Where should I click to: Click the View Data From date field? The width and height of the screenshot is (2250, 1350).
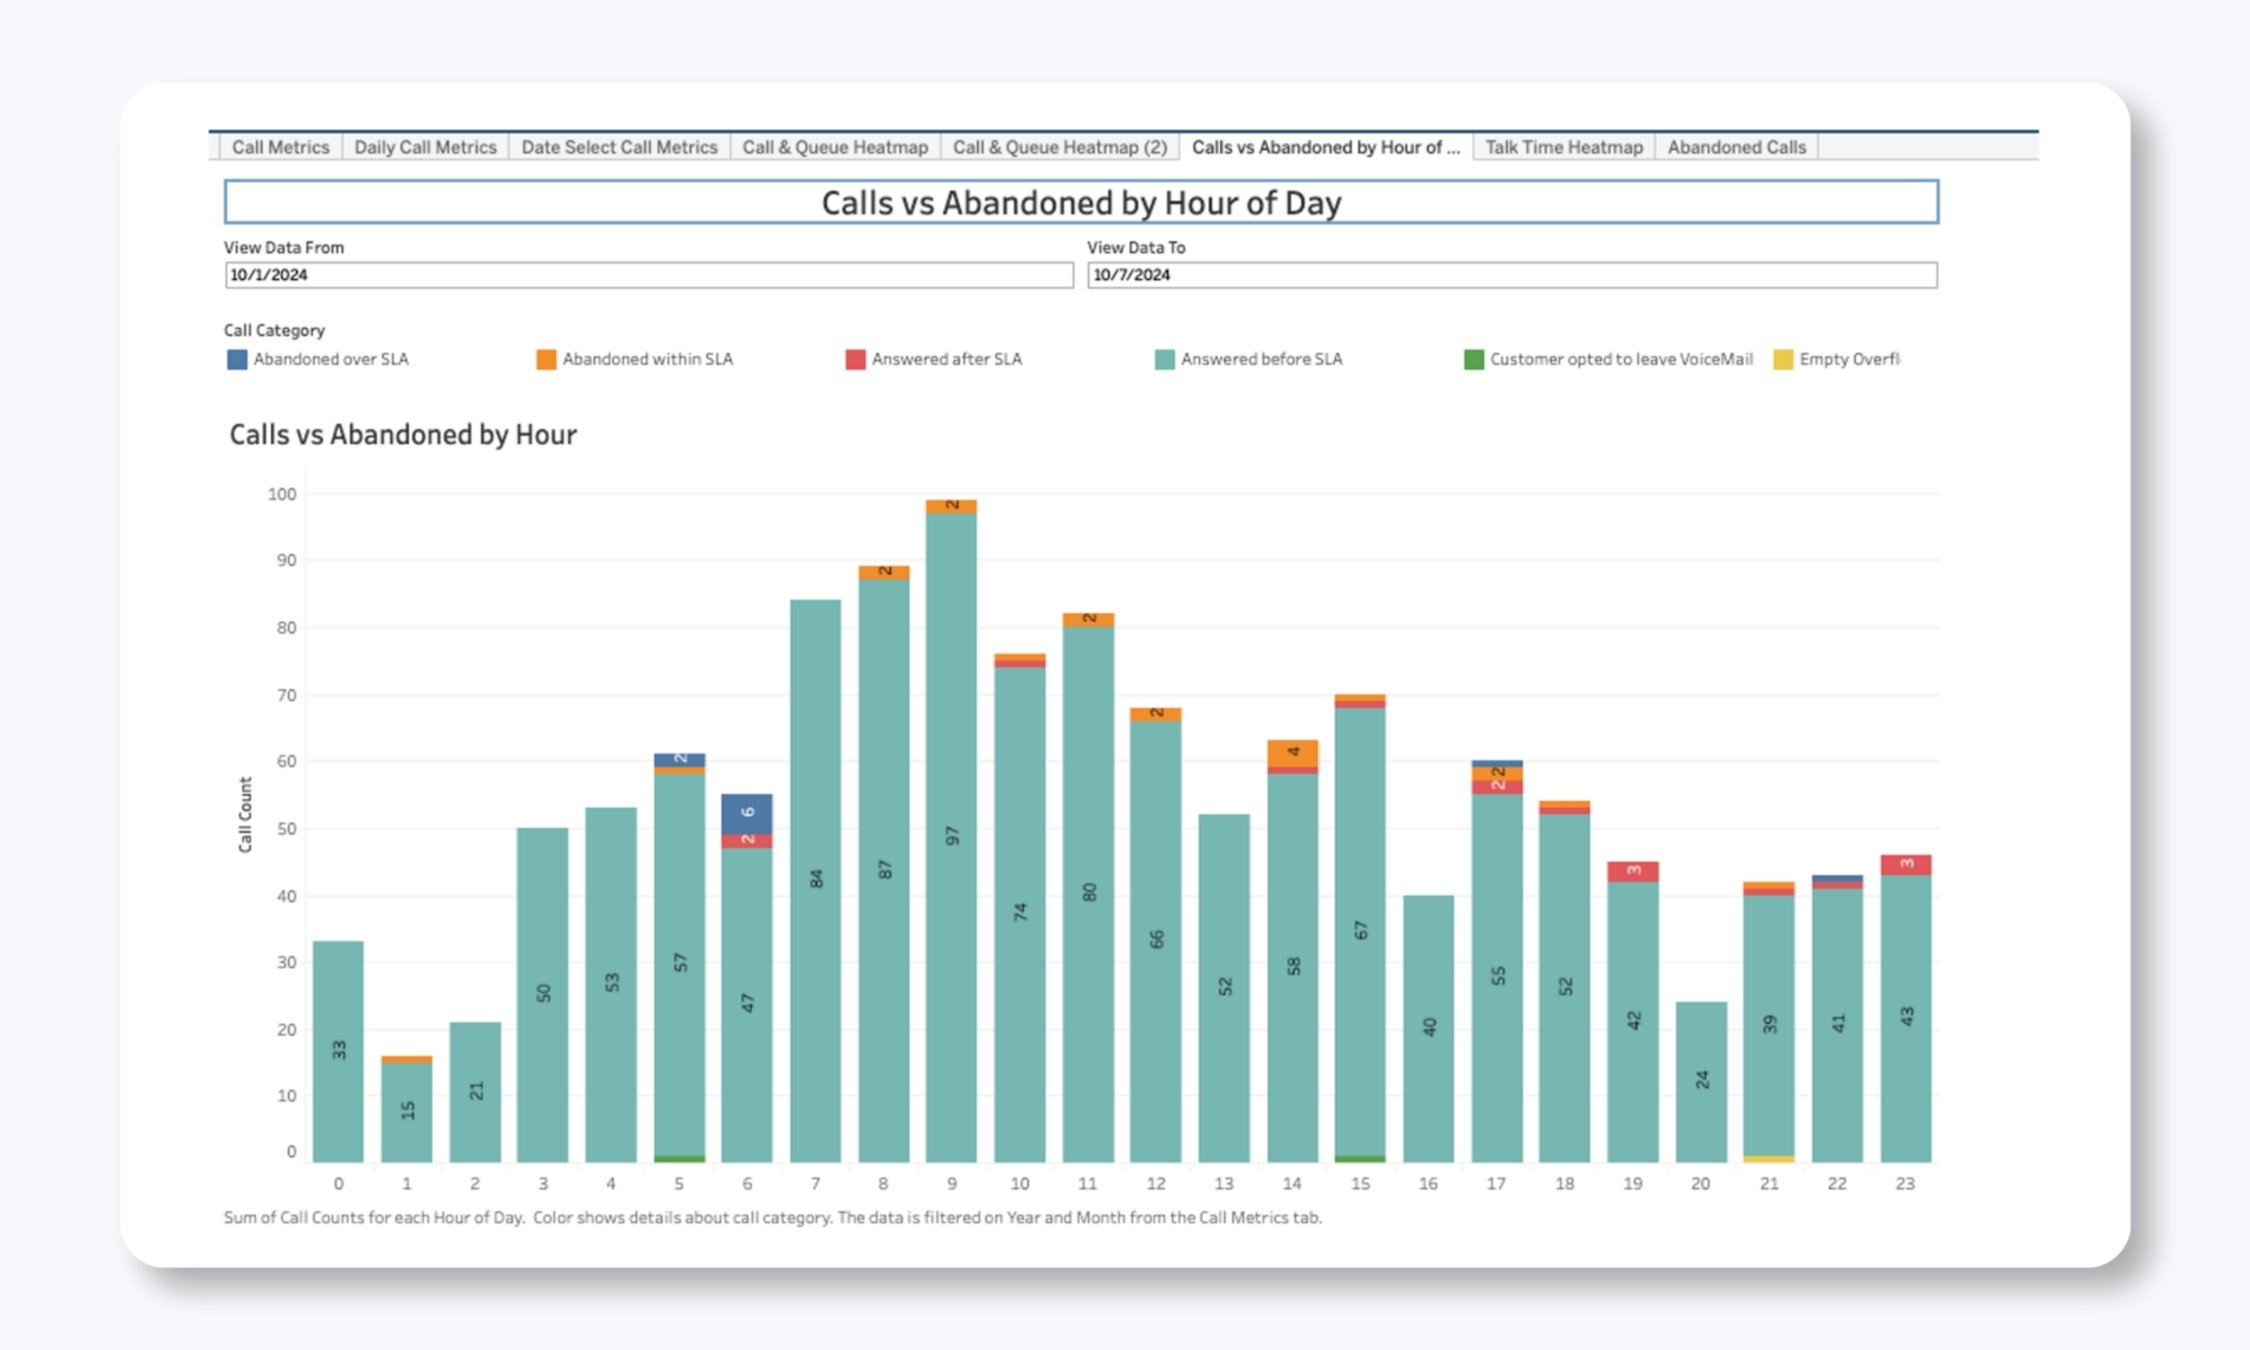click(x=648, y=275)
